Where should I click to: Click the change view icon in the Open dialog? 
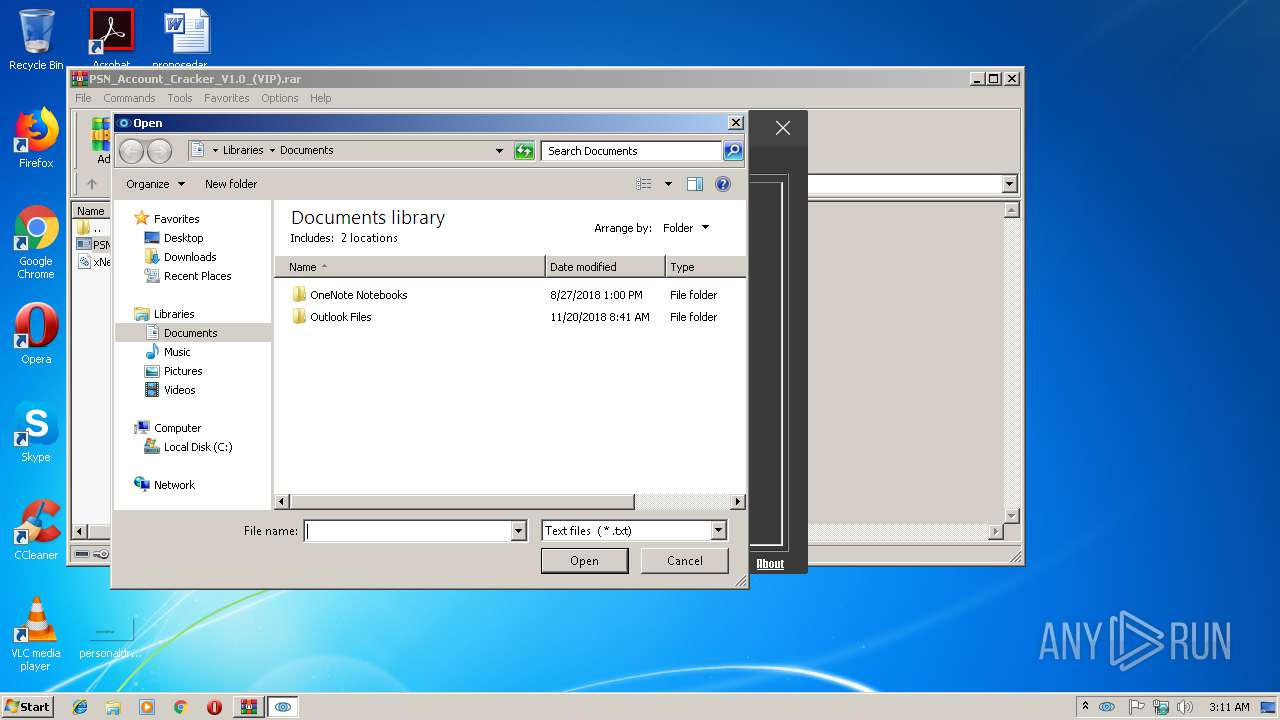pos(644,184)
